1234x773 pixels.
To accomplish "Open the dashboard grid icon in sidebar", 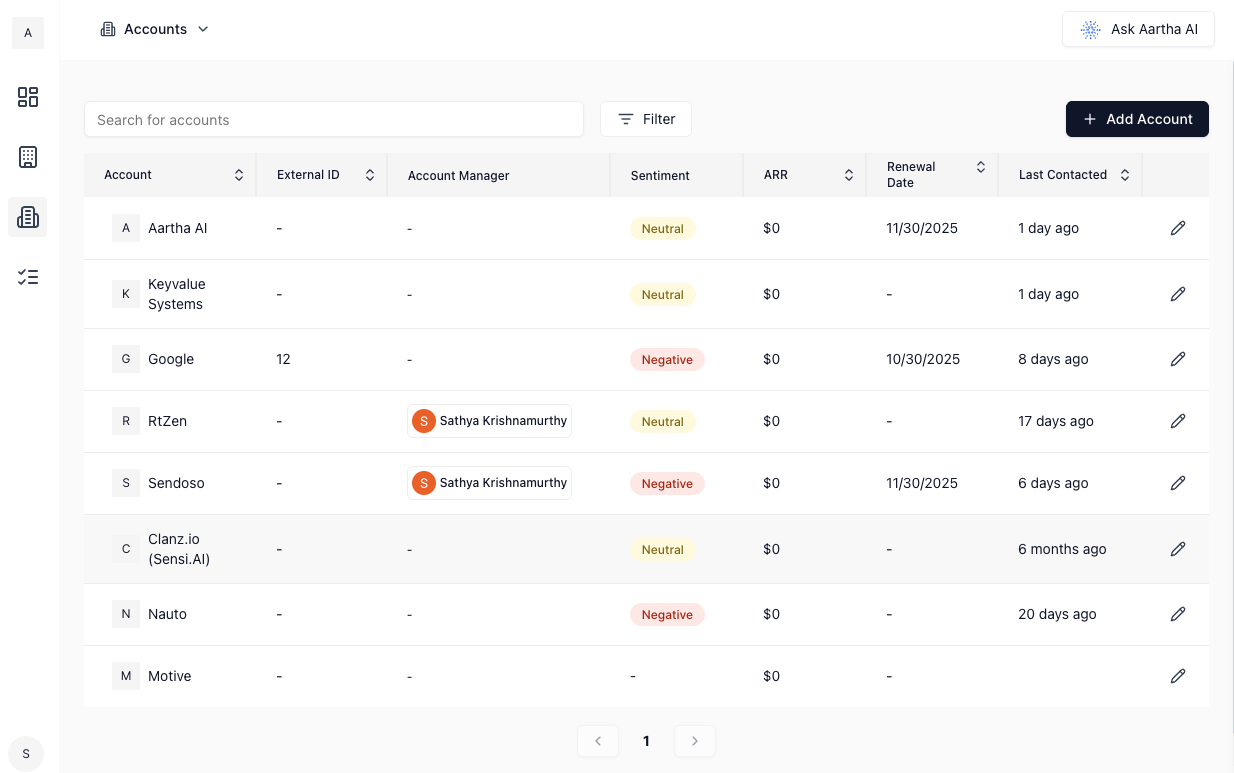I will point(28,97).
